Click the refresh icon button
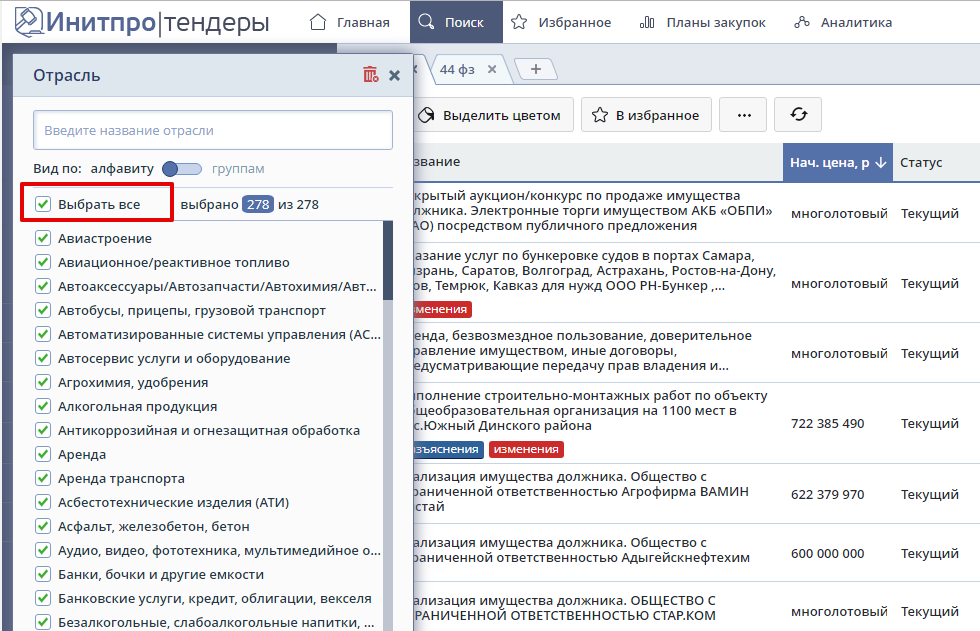 (x=798, y=115)
